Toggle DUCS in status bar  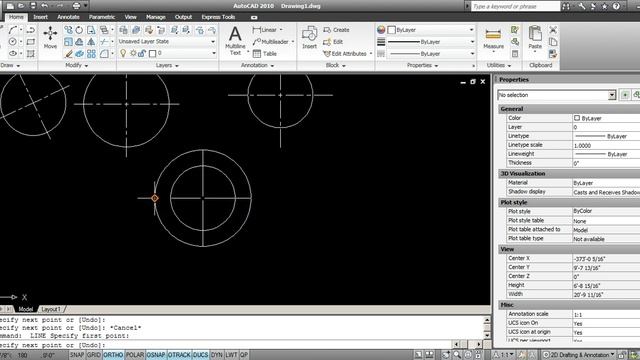click(200, 355)
